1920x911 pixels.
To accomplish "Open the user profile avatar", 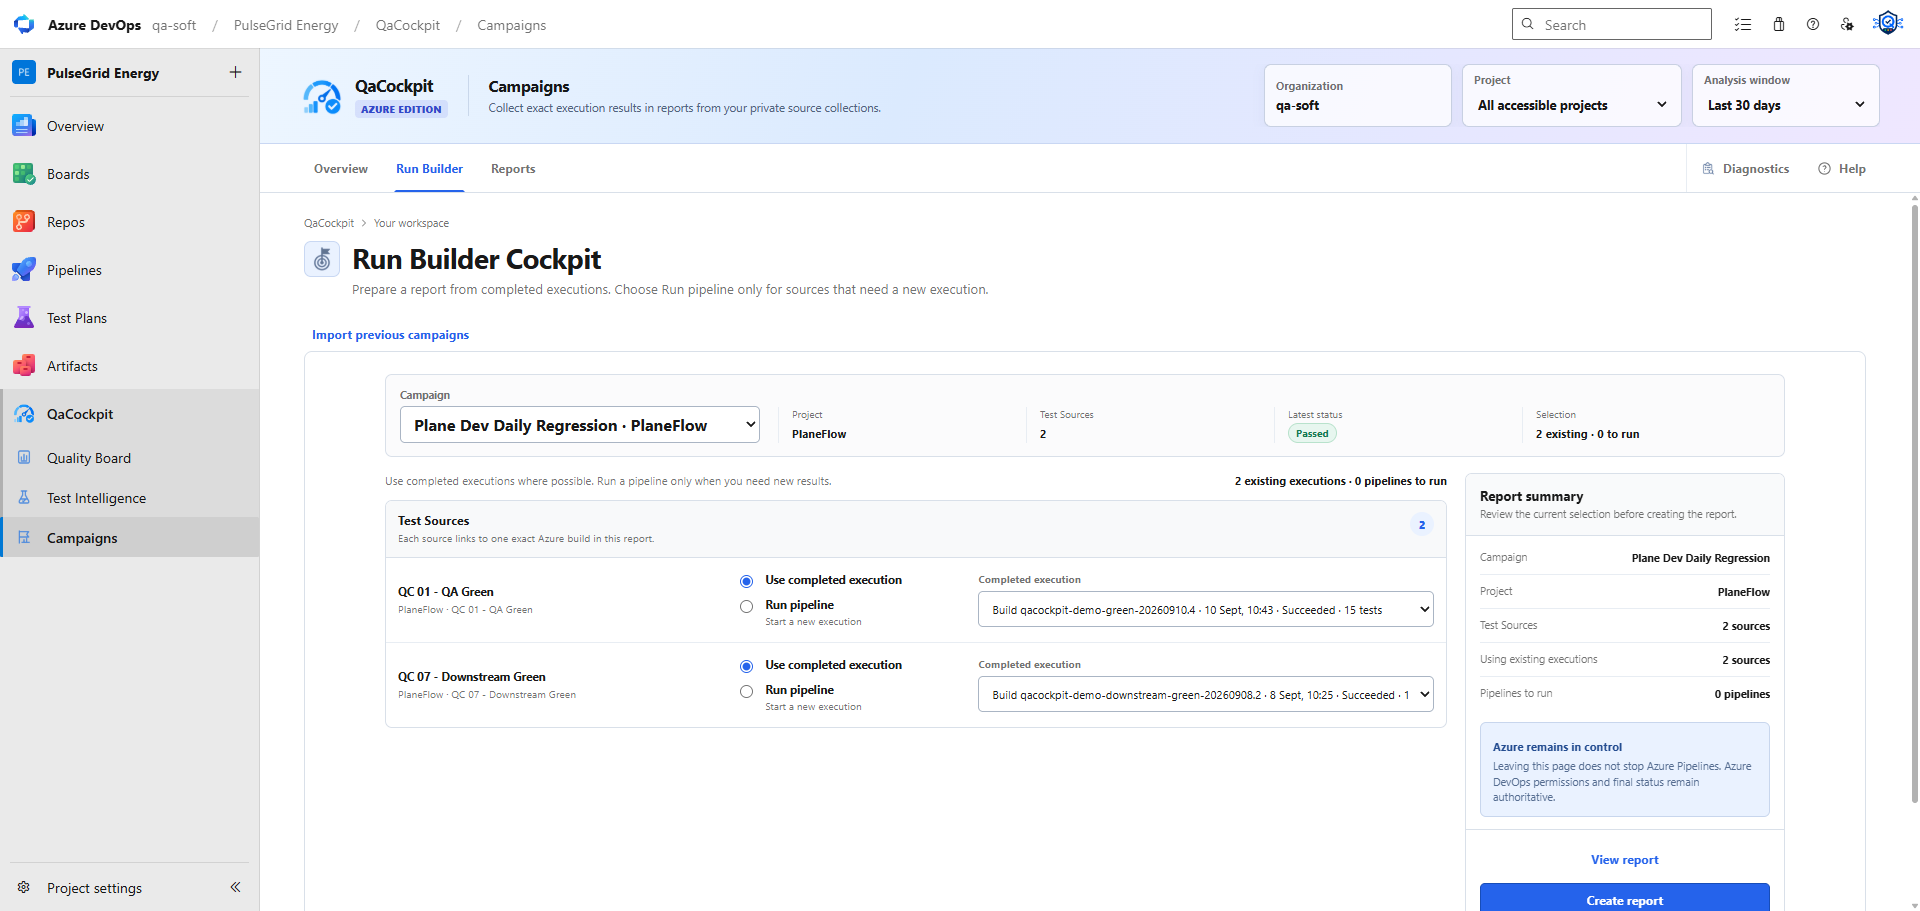I will [x=1887, y=23].
